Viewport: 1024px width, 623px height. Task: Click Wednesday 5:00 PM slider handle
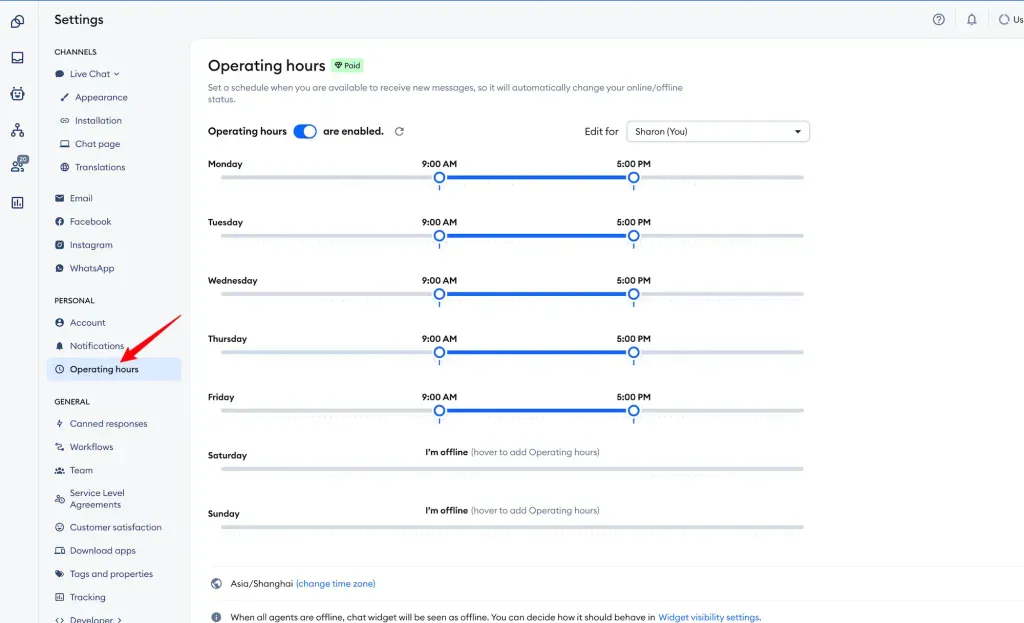click(633, 294)
